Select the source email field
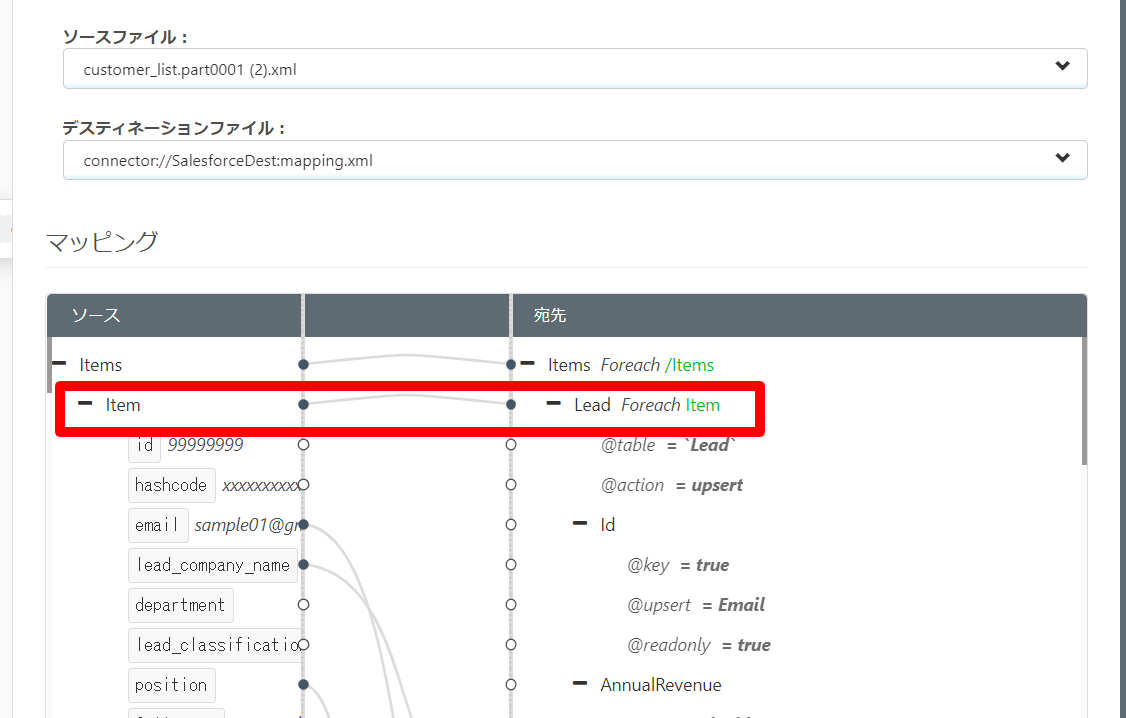Image resolution: width=1126 pixels, height=718 pixels. pos(158,526)
